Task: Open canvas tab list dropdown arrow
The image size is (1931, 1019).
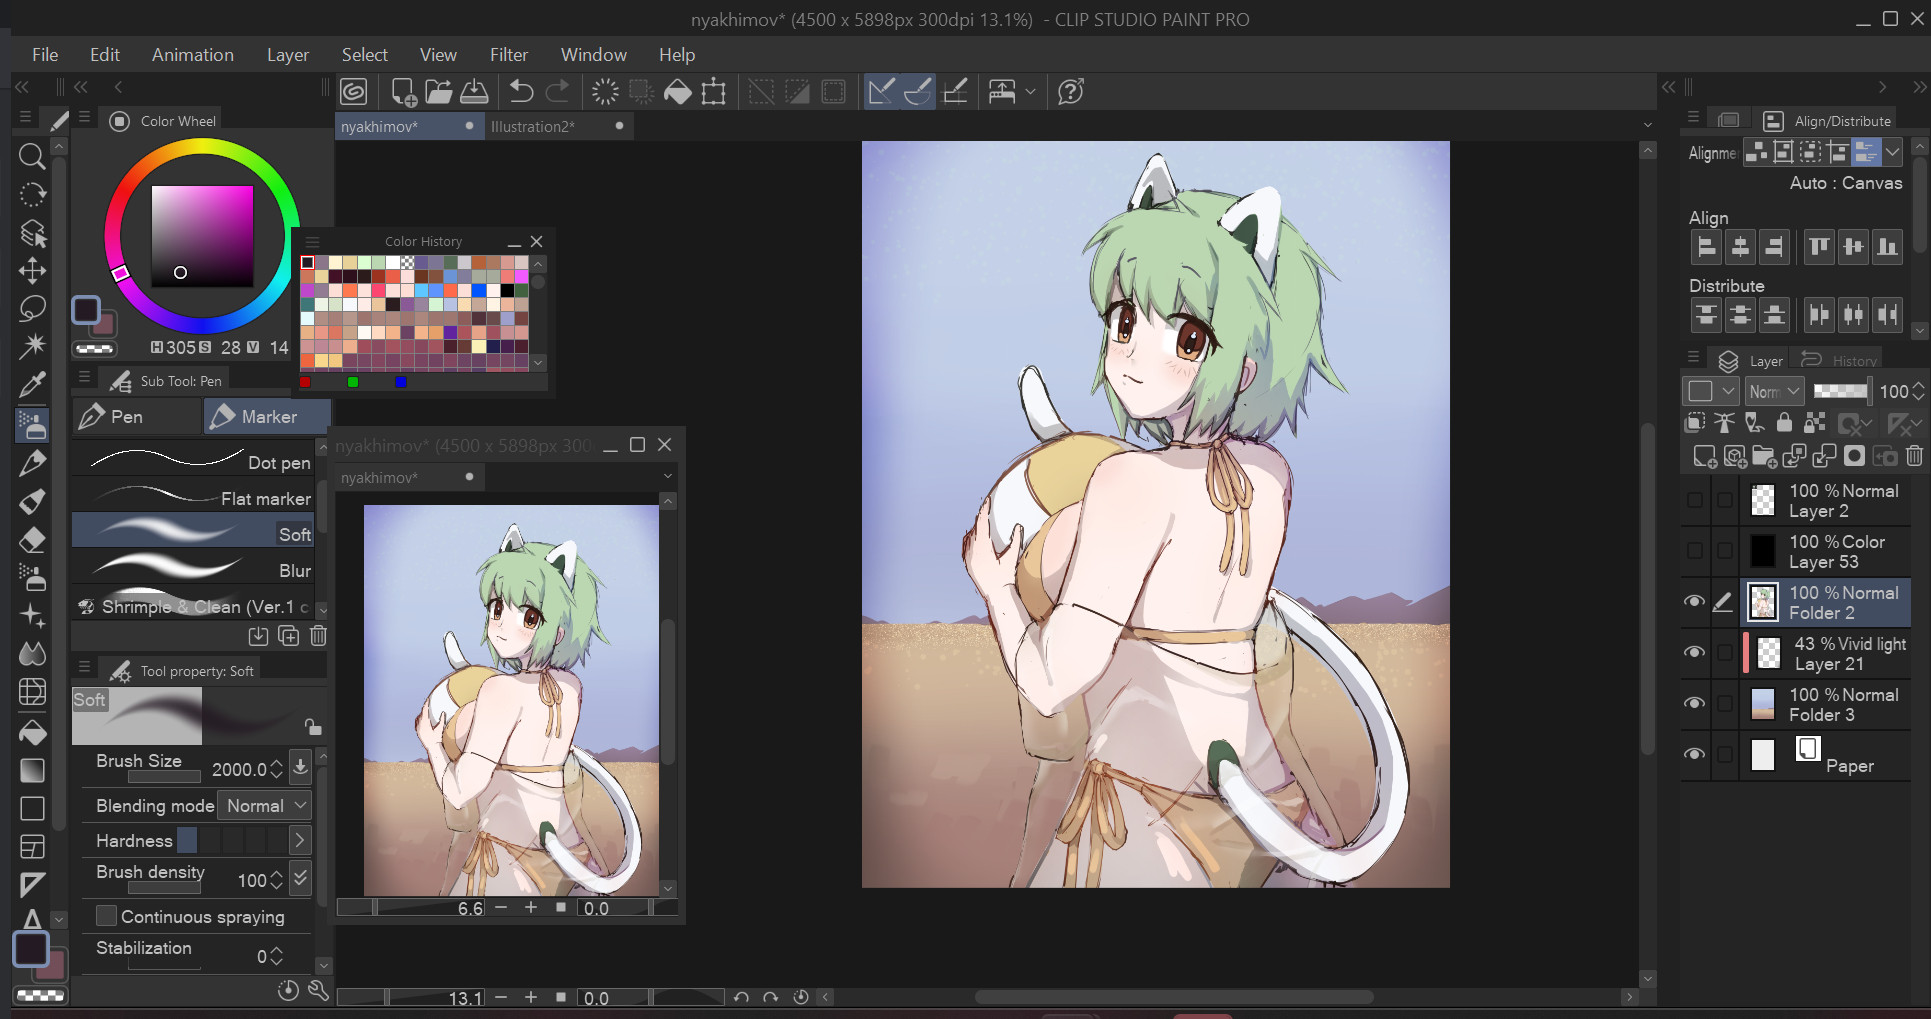Action: [x=1647, y=126]
